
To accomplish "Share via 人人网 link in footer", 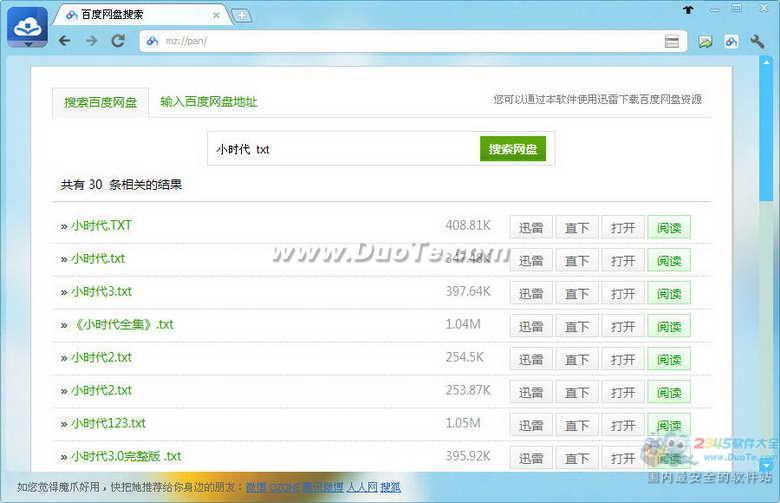I will pos(362,487).
